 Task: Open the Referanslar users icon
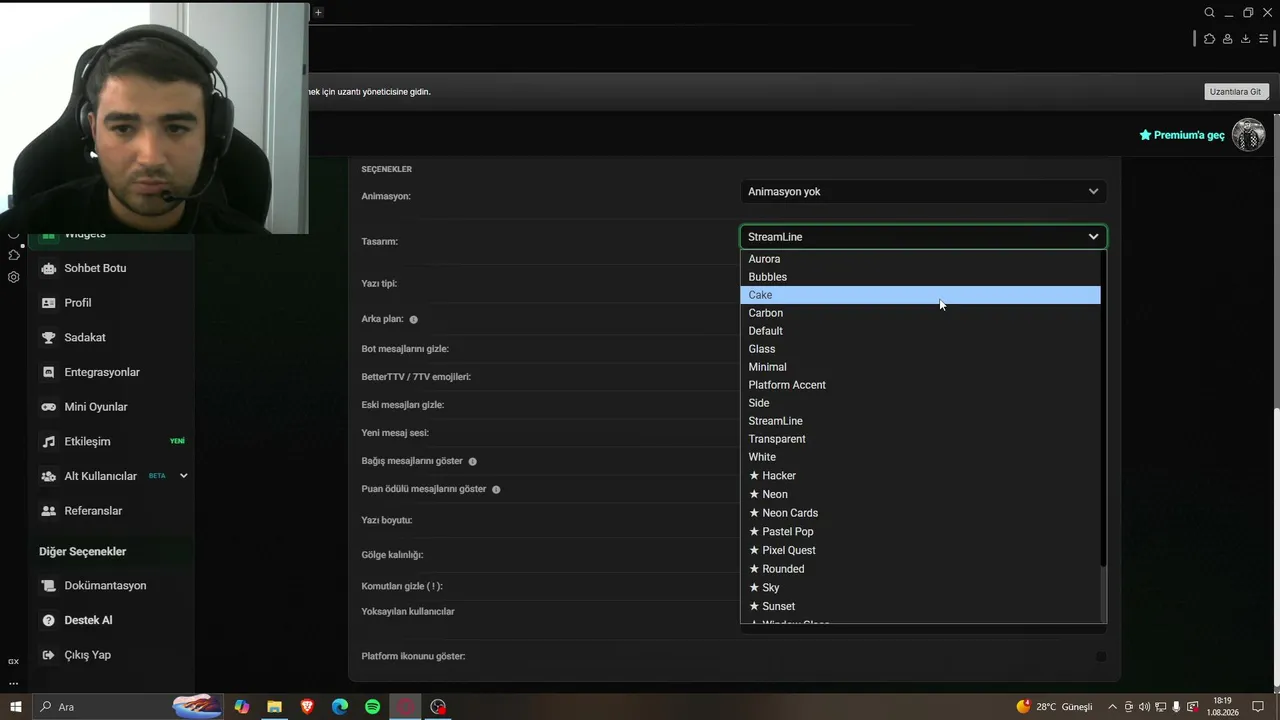pos(48,511)
